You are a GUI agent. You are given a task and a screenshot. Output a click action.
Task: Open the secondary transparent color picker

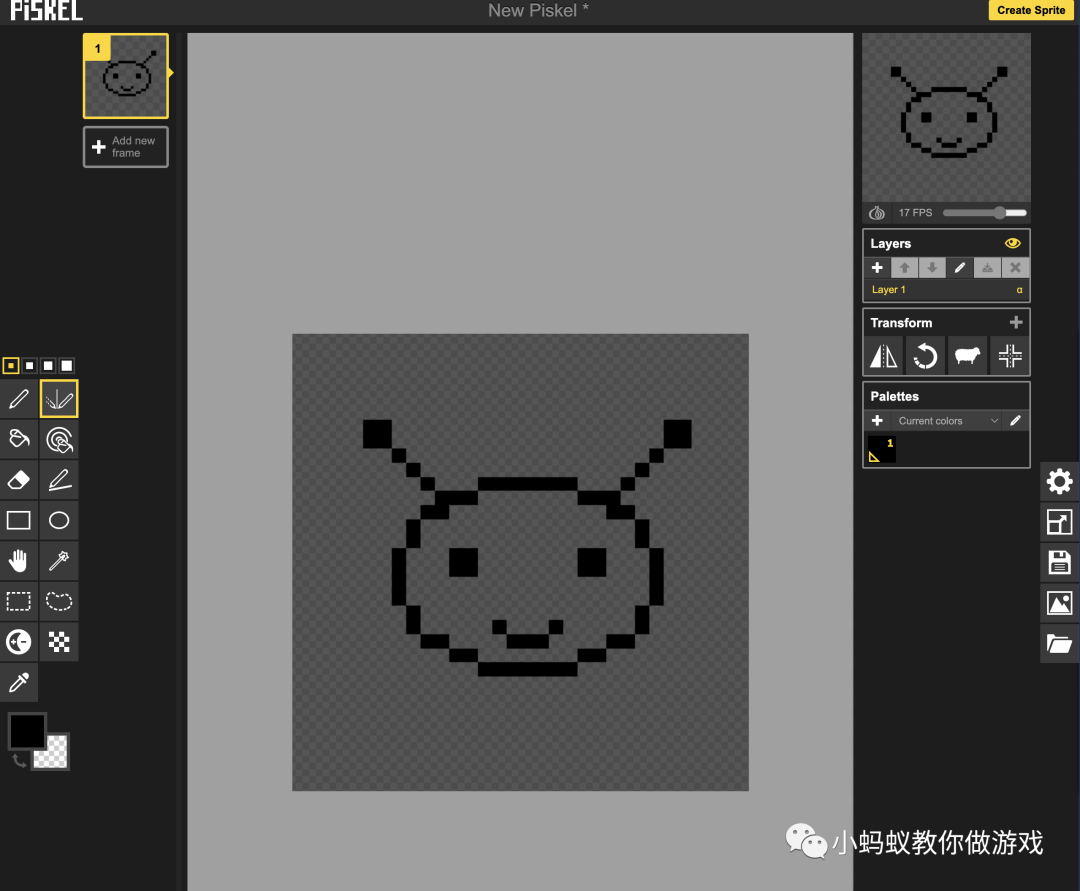(x=55, y=755)
